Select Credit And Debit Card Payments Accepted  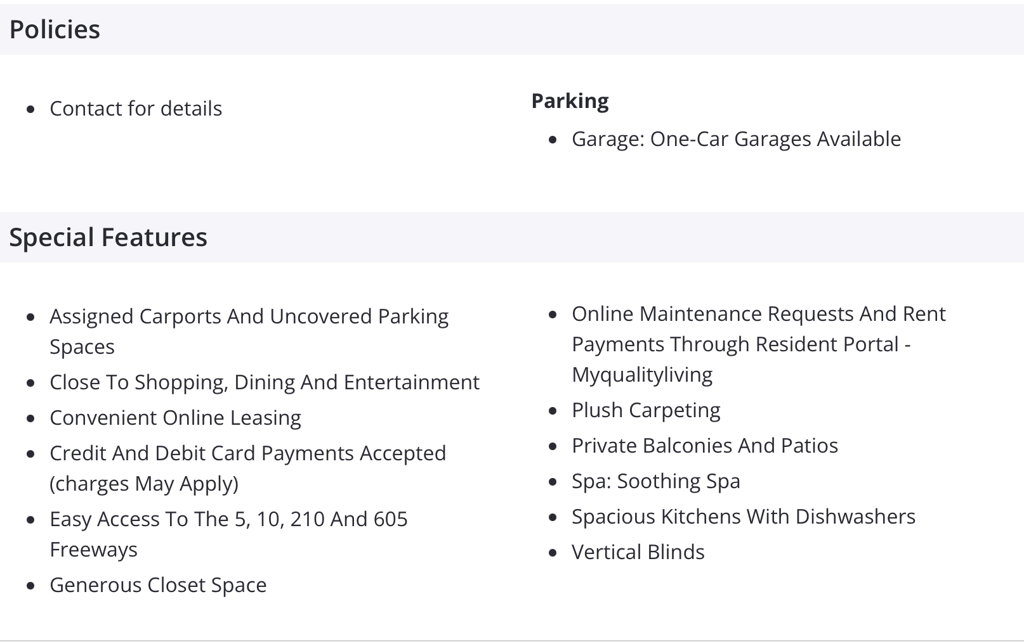(248, 453)
